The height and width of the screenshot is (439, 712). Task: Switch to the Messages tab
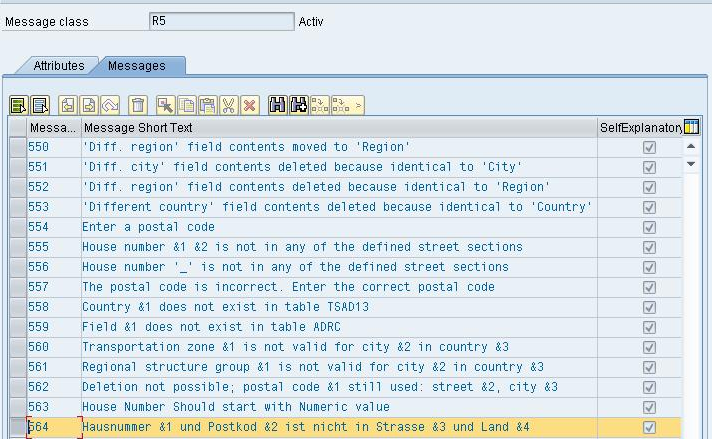click(x=137, y=66)
